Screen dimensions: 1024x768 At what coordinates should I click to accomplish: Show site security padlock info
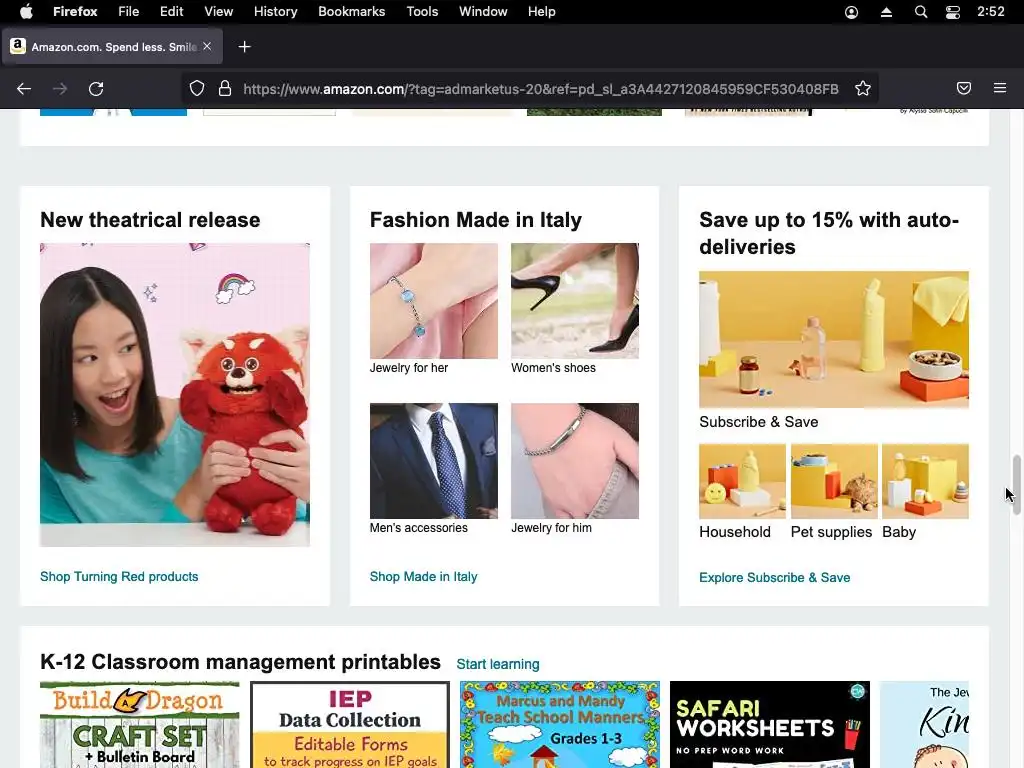(225, 89)
